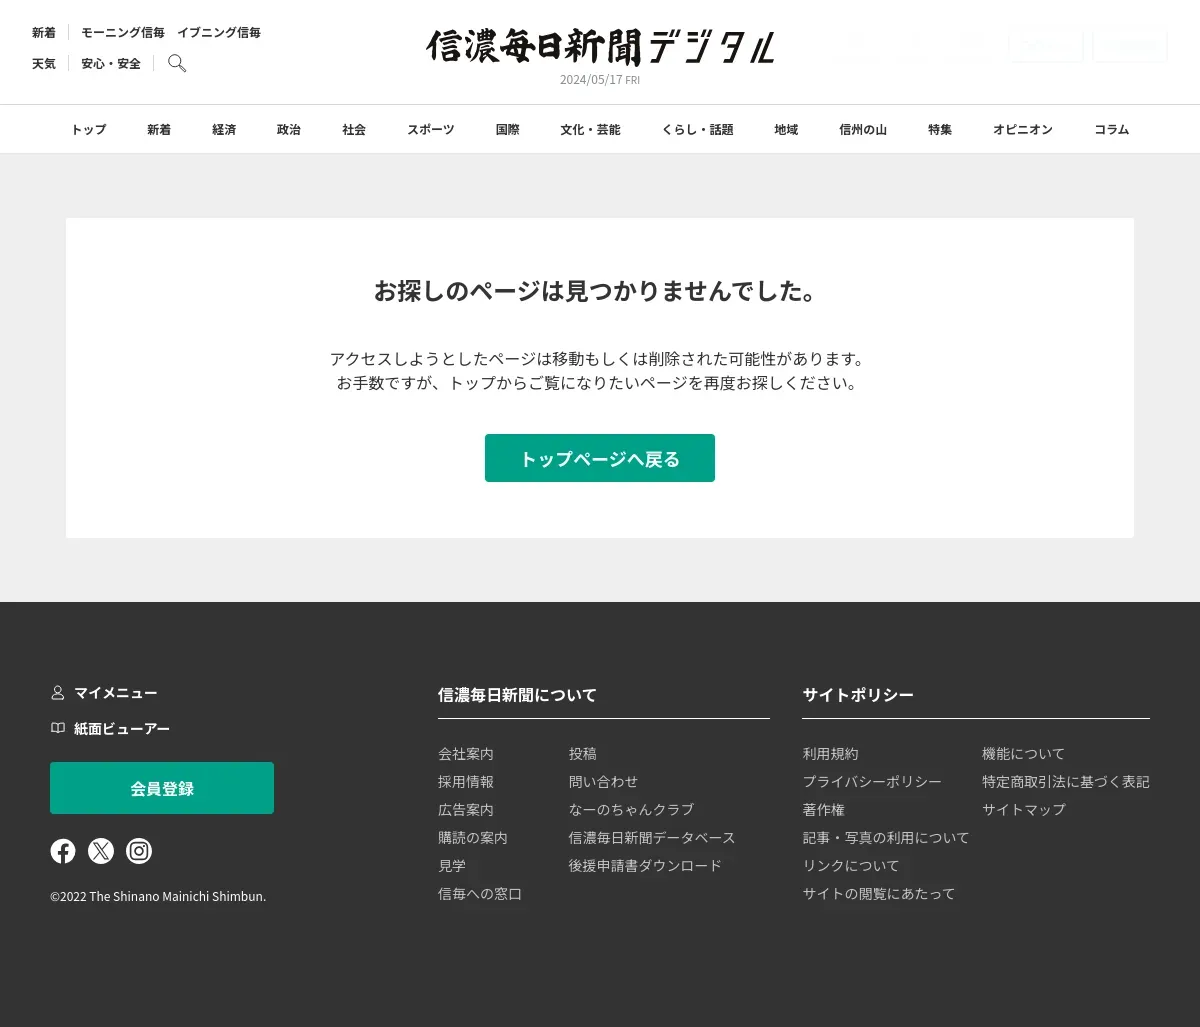Click the copyright text ©2022 The Shinano Mainichi Shimbun
The height and width of the screenshot is (1027, 1200).
tap(158, 897)
